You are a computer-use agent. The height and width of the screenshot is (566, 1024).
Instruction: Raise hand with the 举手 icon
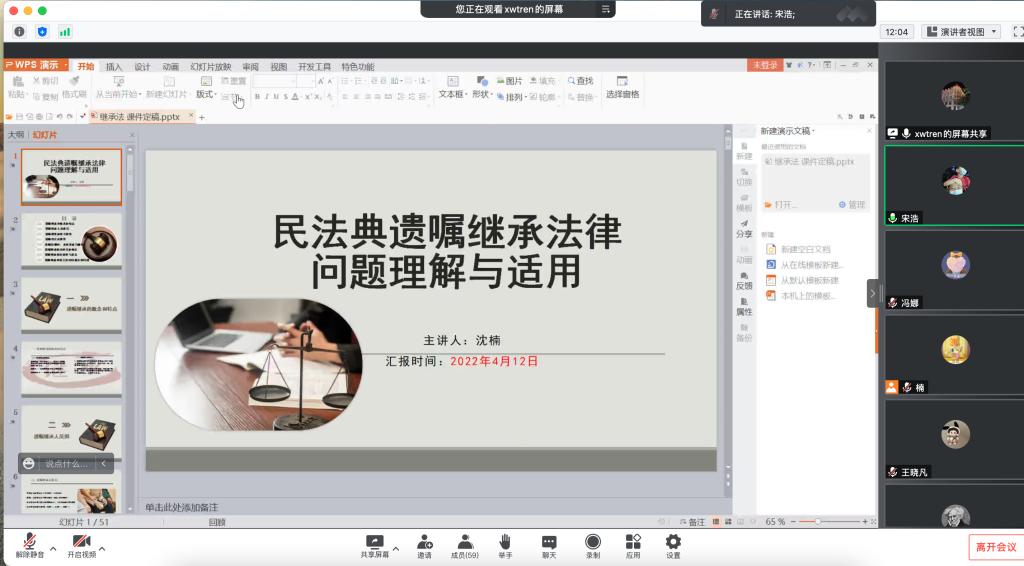(505, 543)
